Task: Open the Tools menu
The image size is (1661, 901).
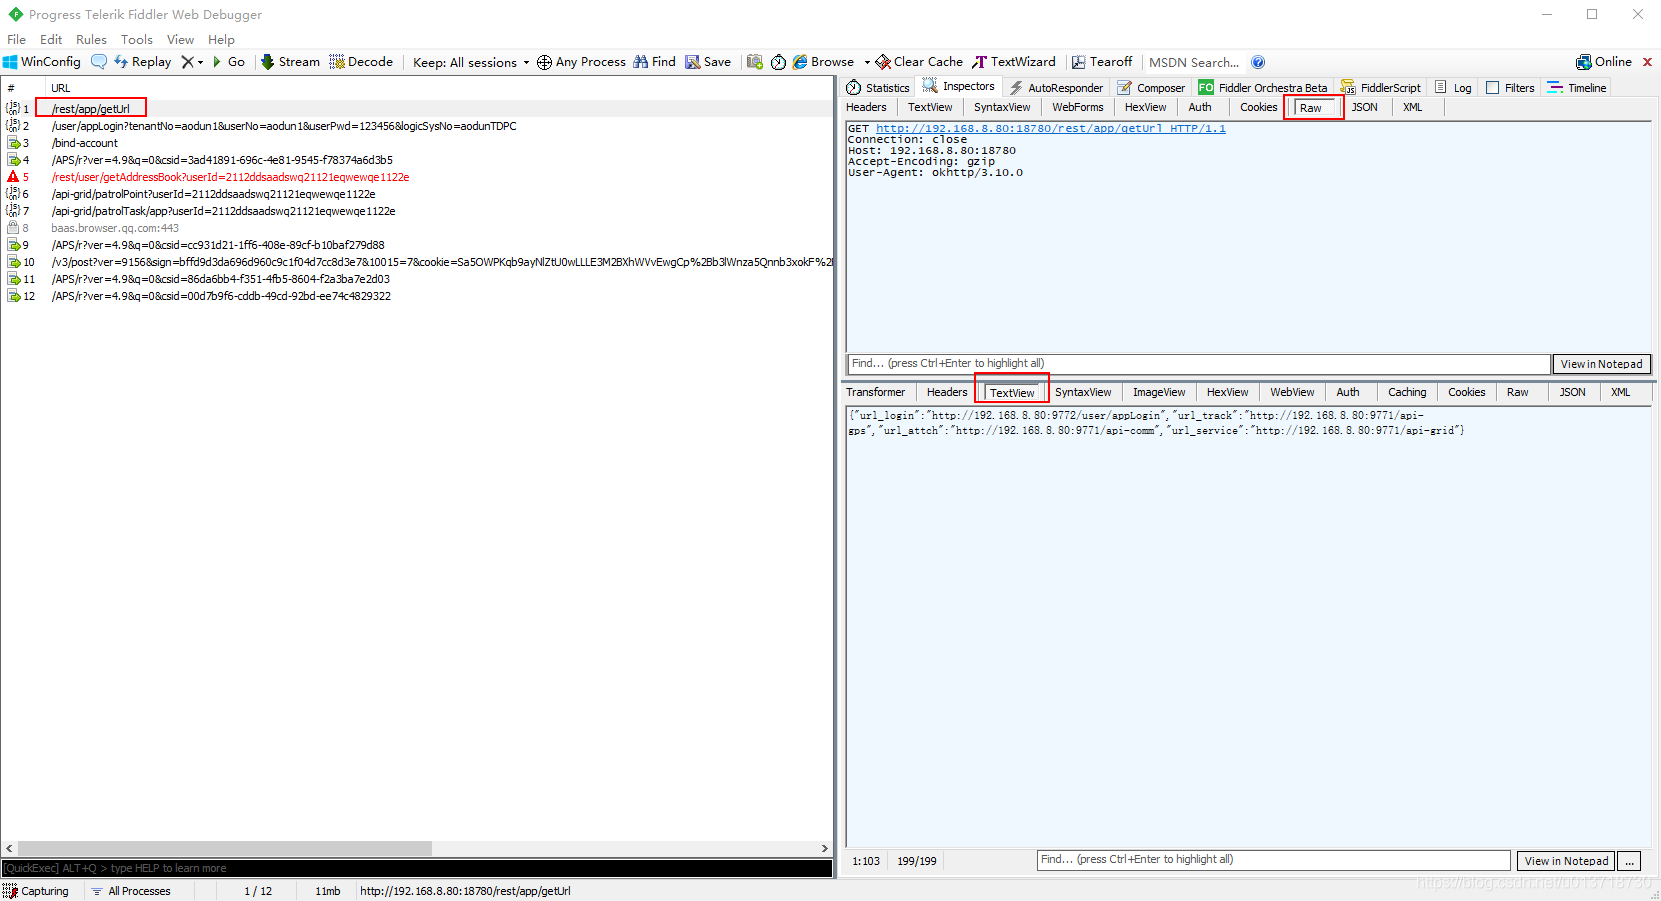Action: 137,40
